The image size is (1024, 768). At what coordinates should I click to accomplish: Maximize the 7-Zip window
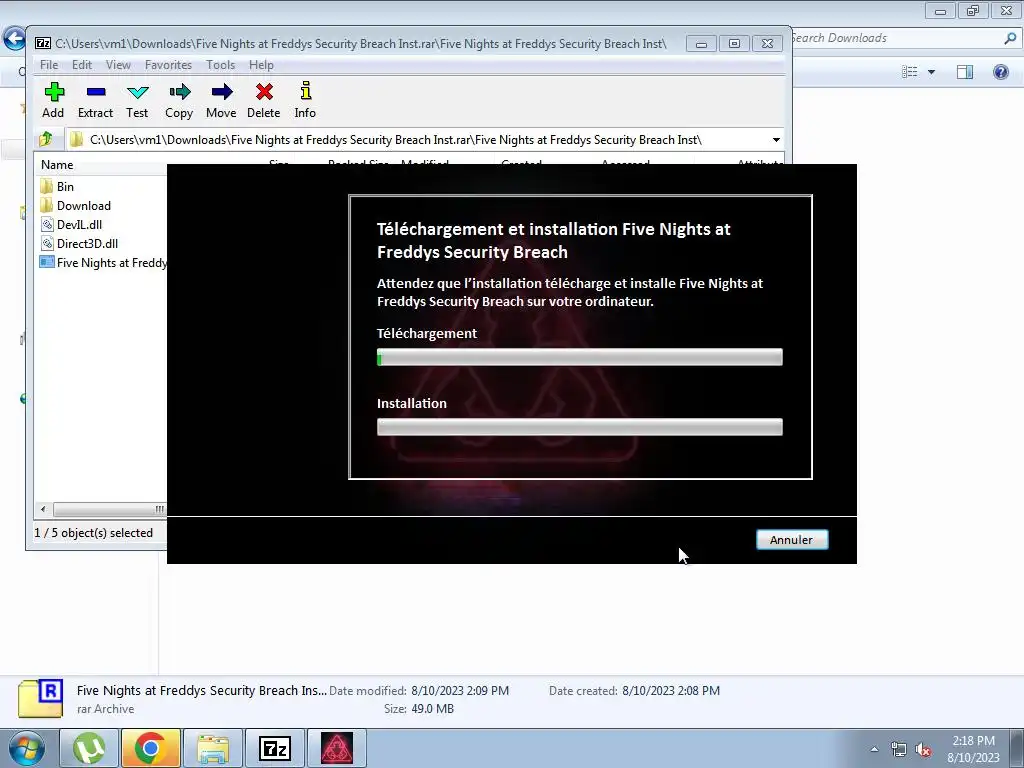click(734, 44)
